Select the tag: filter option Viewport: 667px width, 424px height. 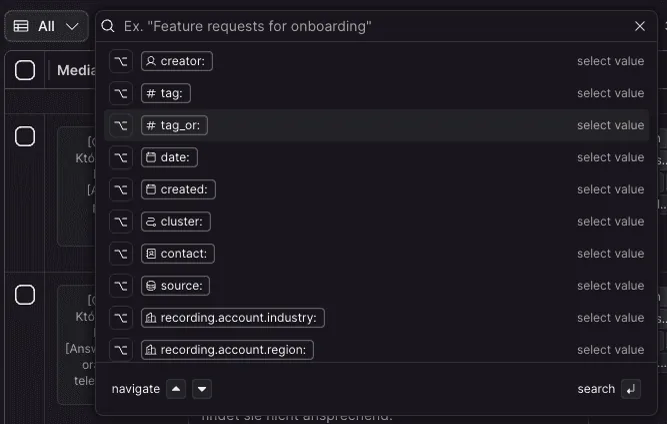tap(165, 93)
